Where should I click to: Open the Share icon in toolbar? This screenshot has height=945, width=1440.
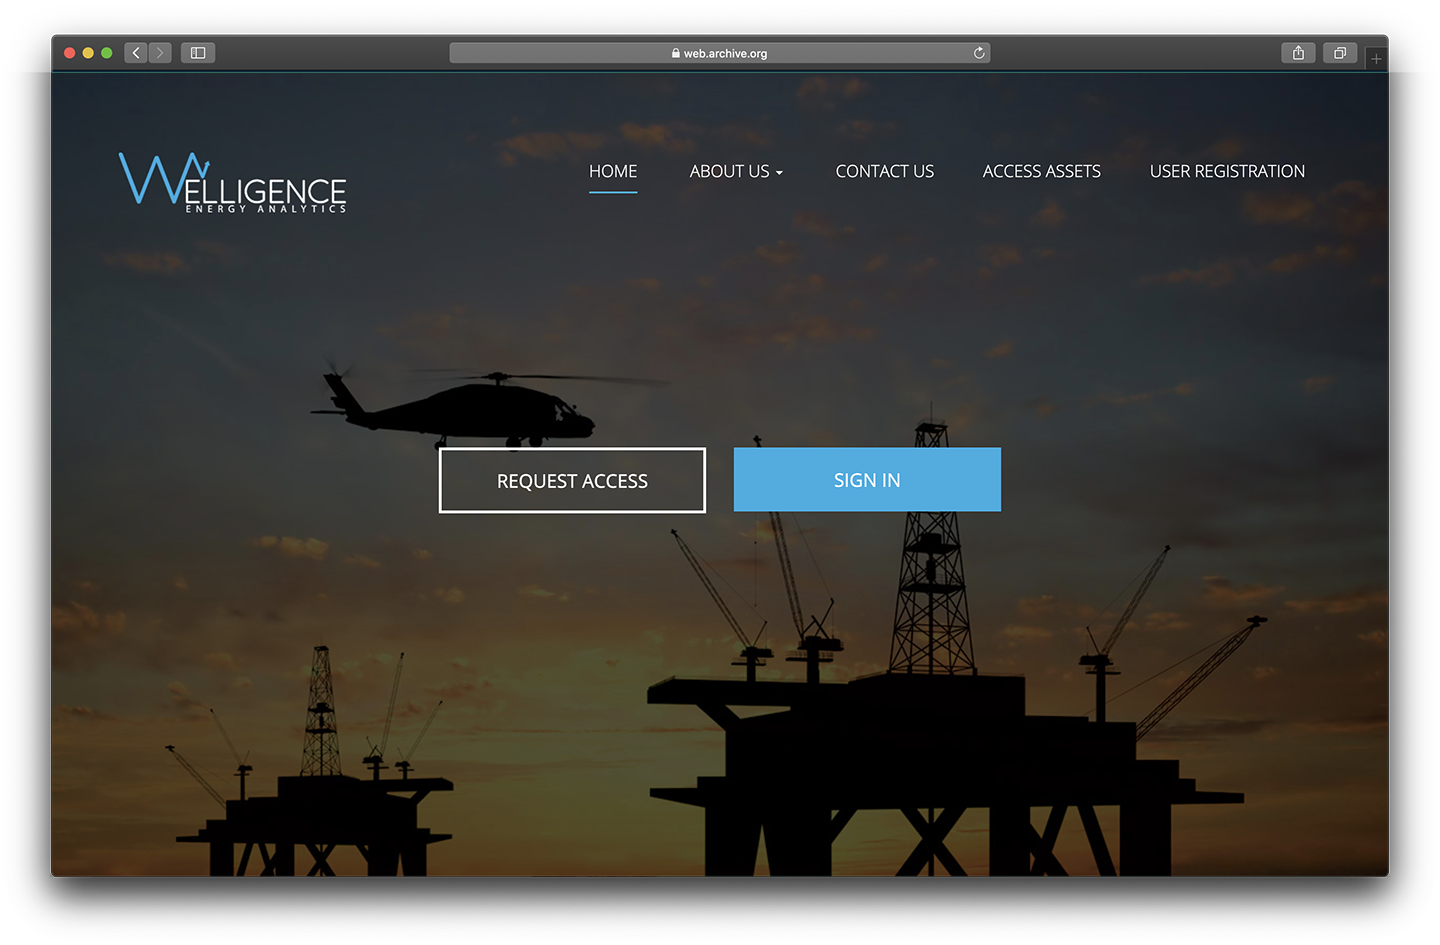coord(1298,53)
